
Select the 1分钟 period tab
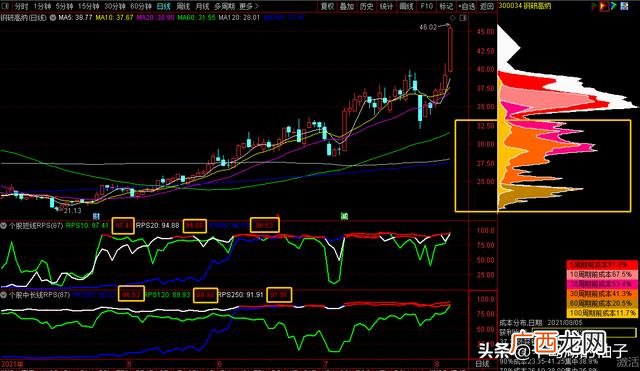click(42, 6)
